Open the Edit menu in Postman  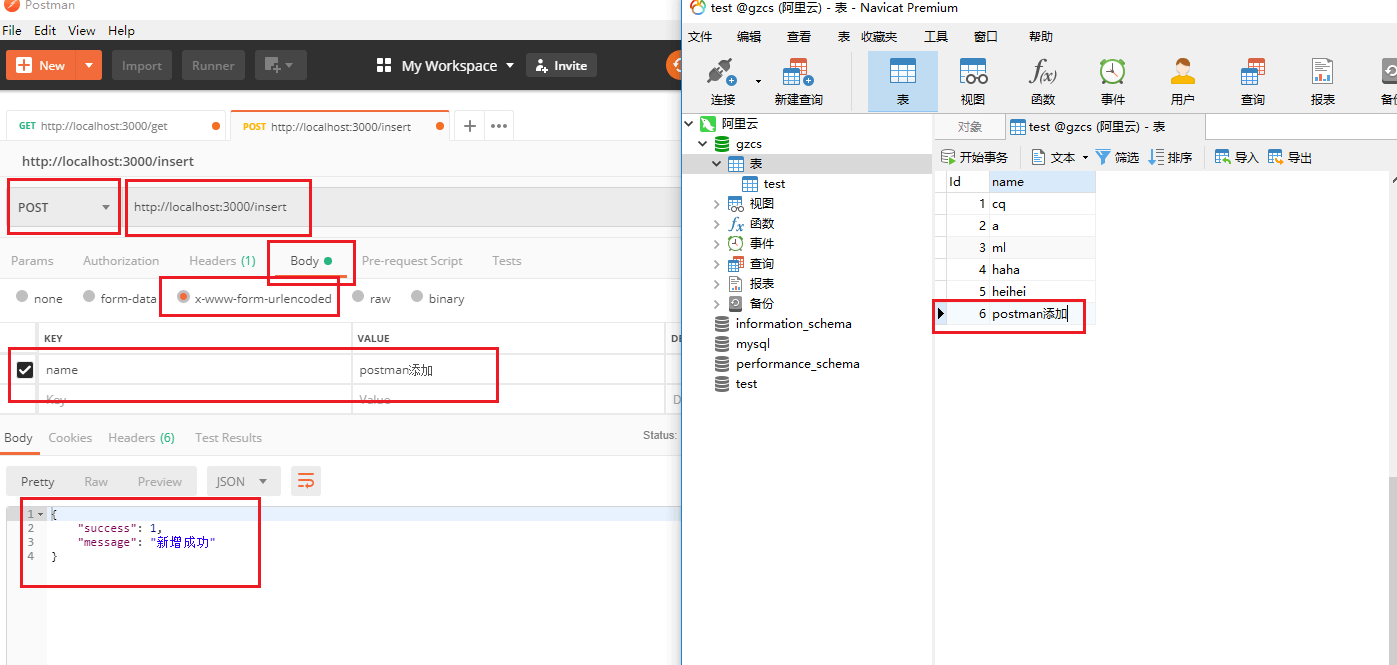(45, 31)
